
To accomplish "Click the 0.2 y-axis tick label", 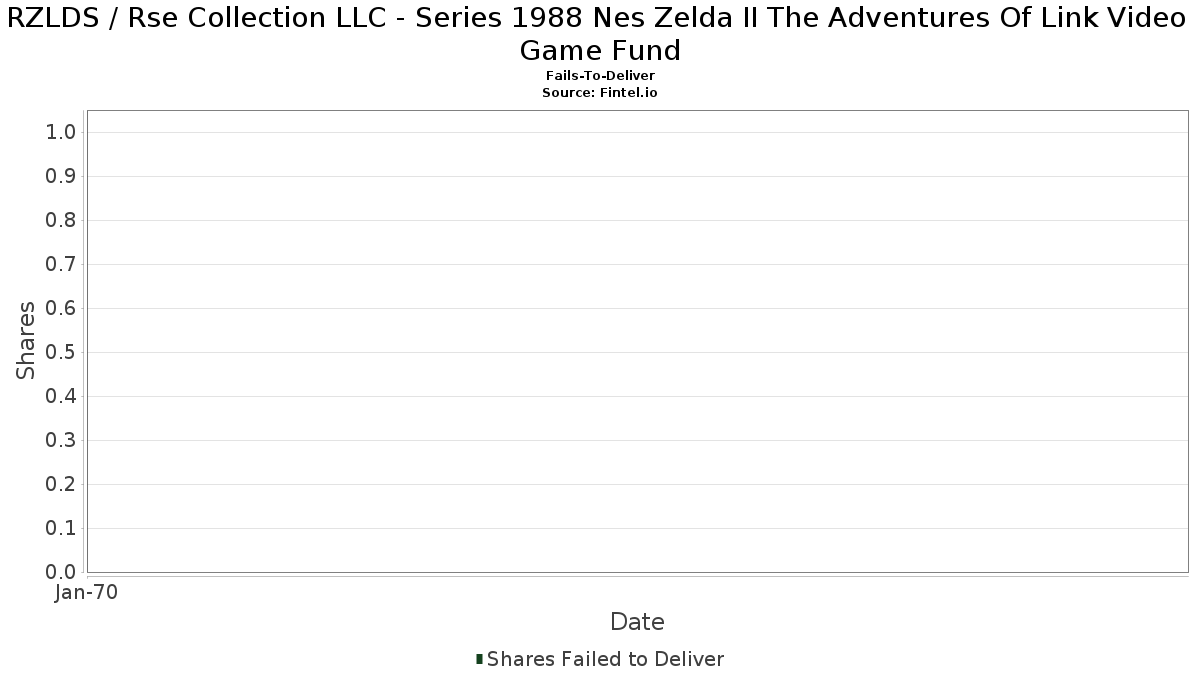I will pos(62,485).
